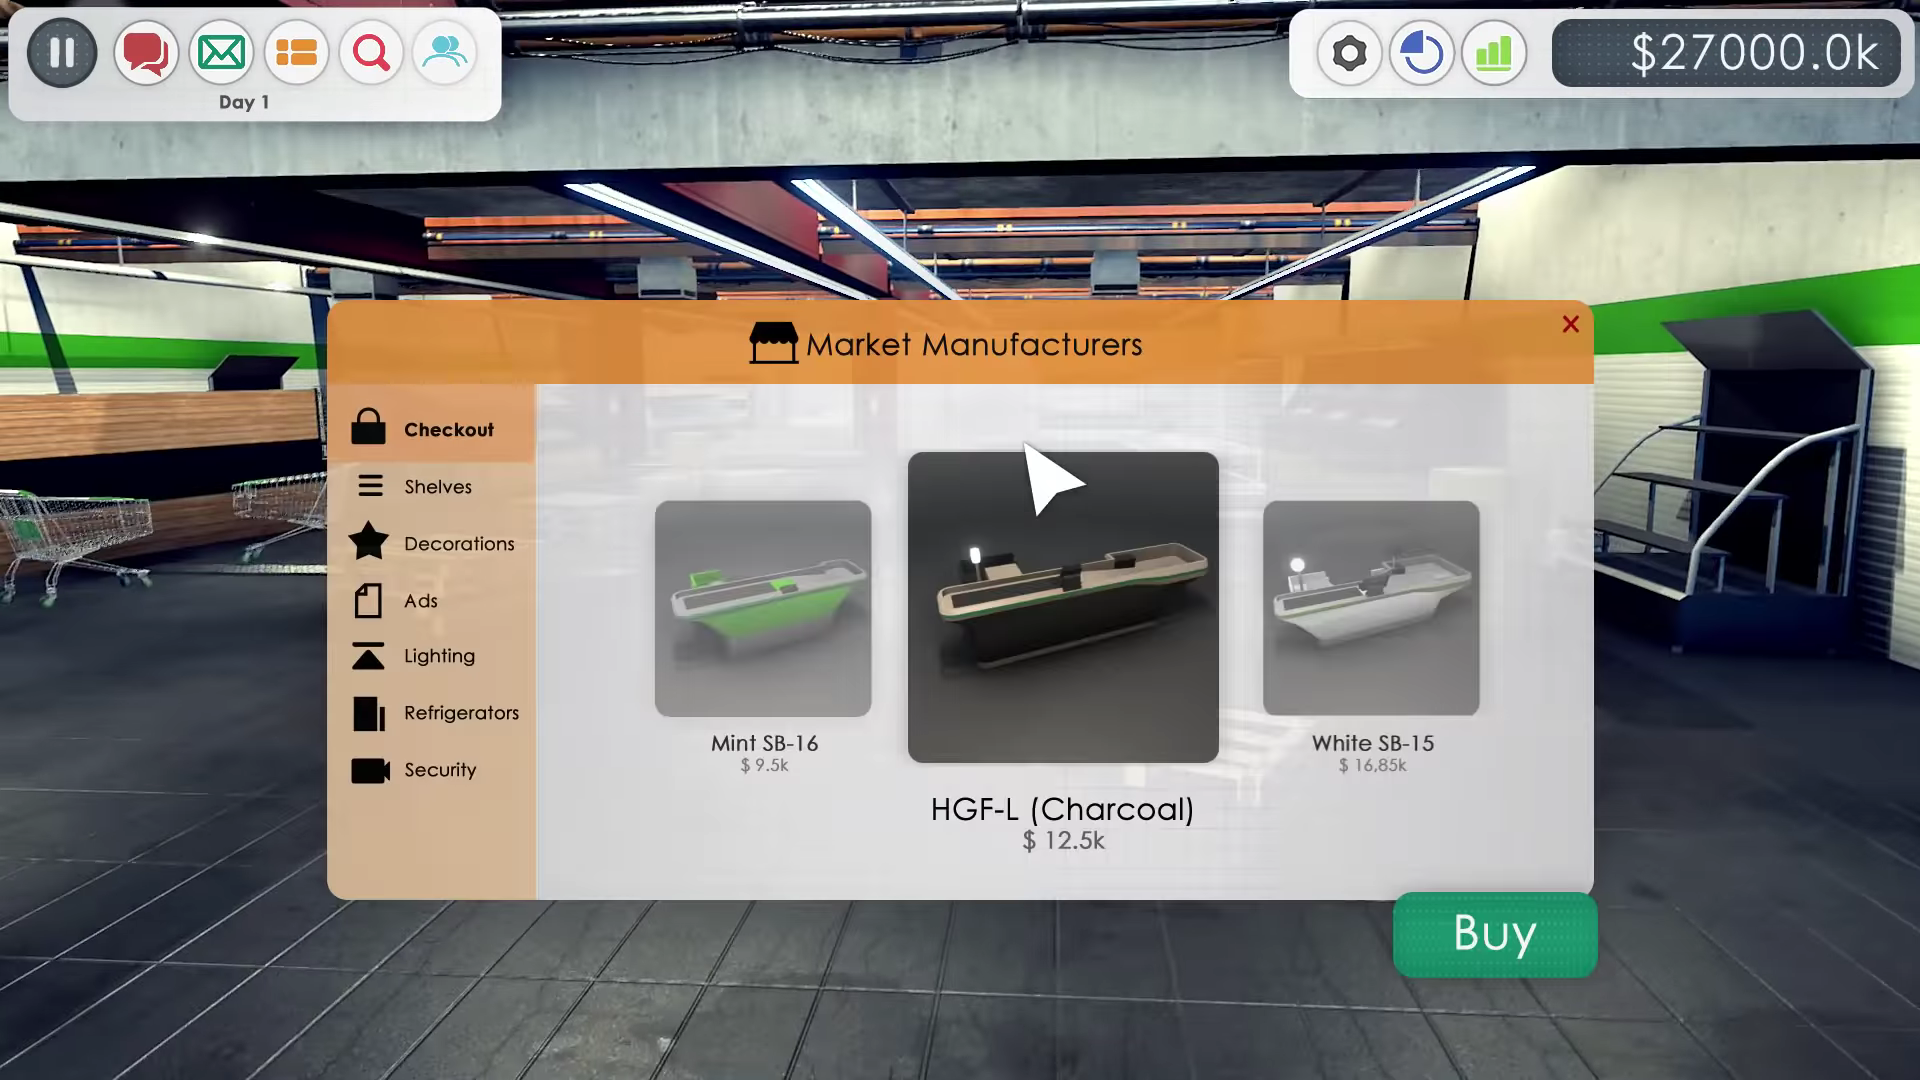This screenshot has width=1920, height=1080.
Task: Click the Security camera icon
Action: click(370, 771)
